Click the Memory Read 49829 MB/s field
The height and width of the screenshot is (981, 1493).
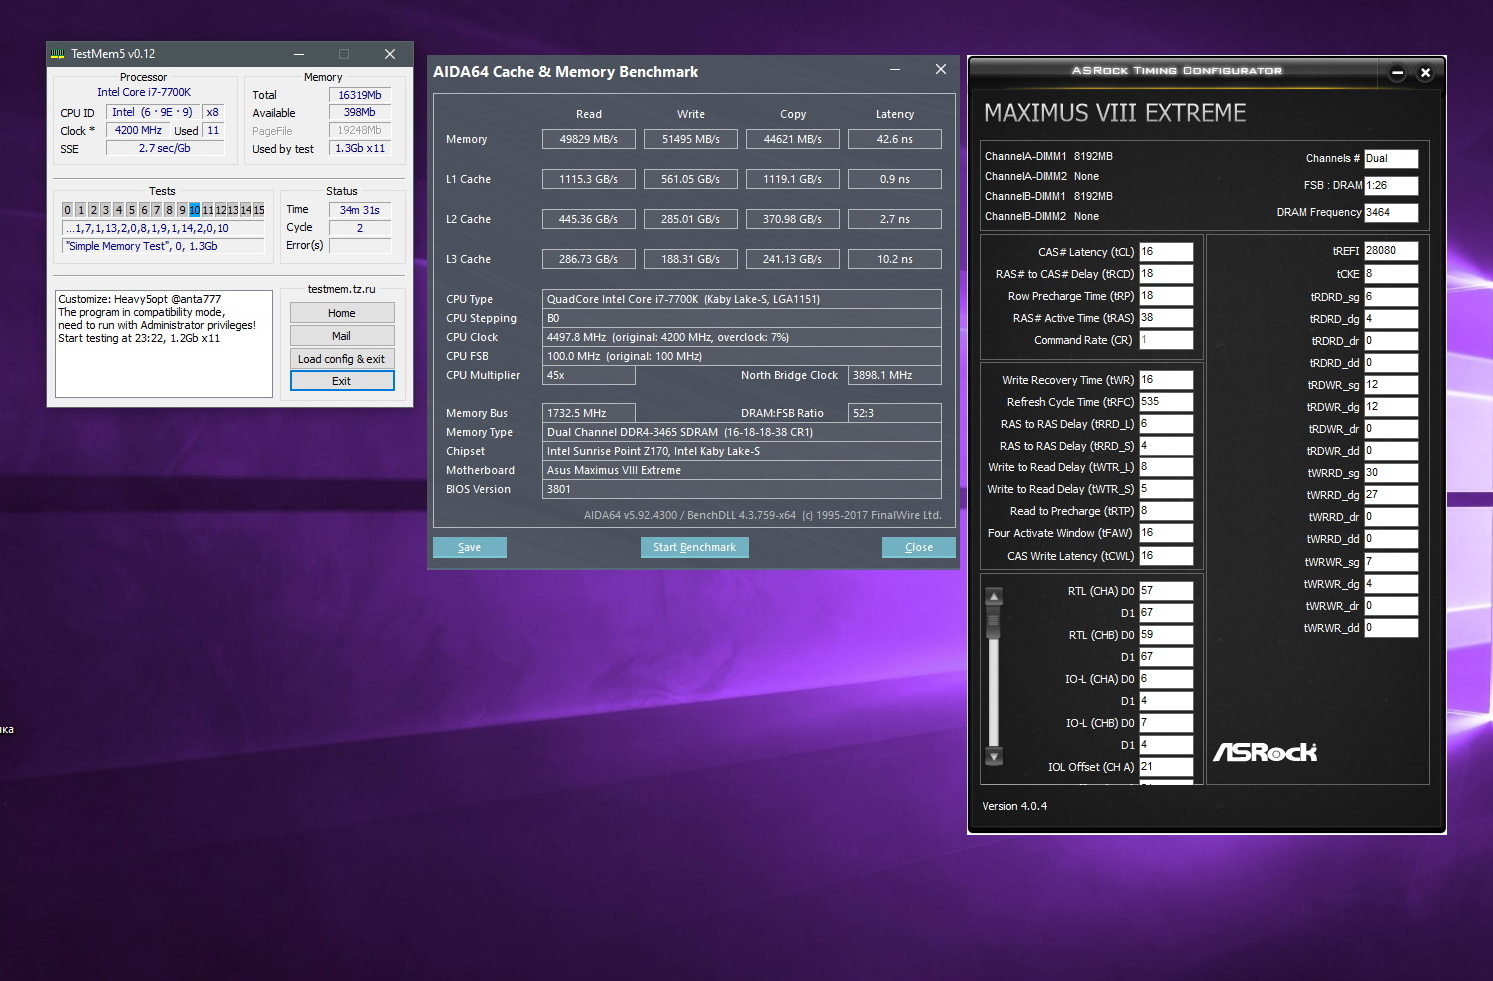pyautogui.click(x=589, y=139)
